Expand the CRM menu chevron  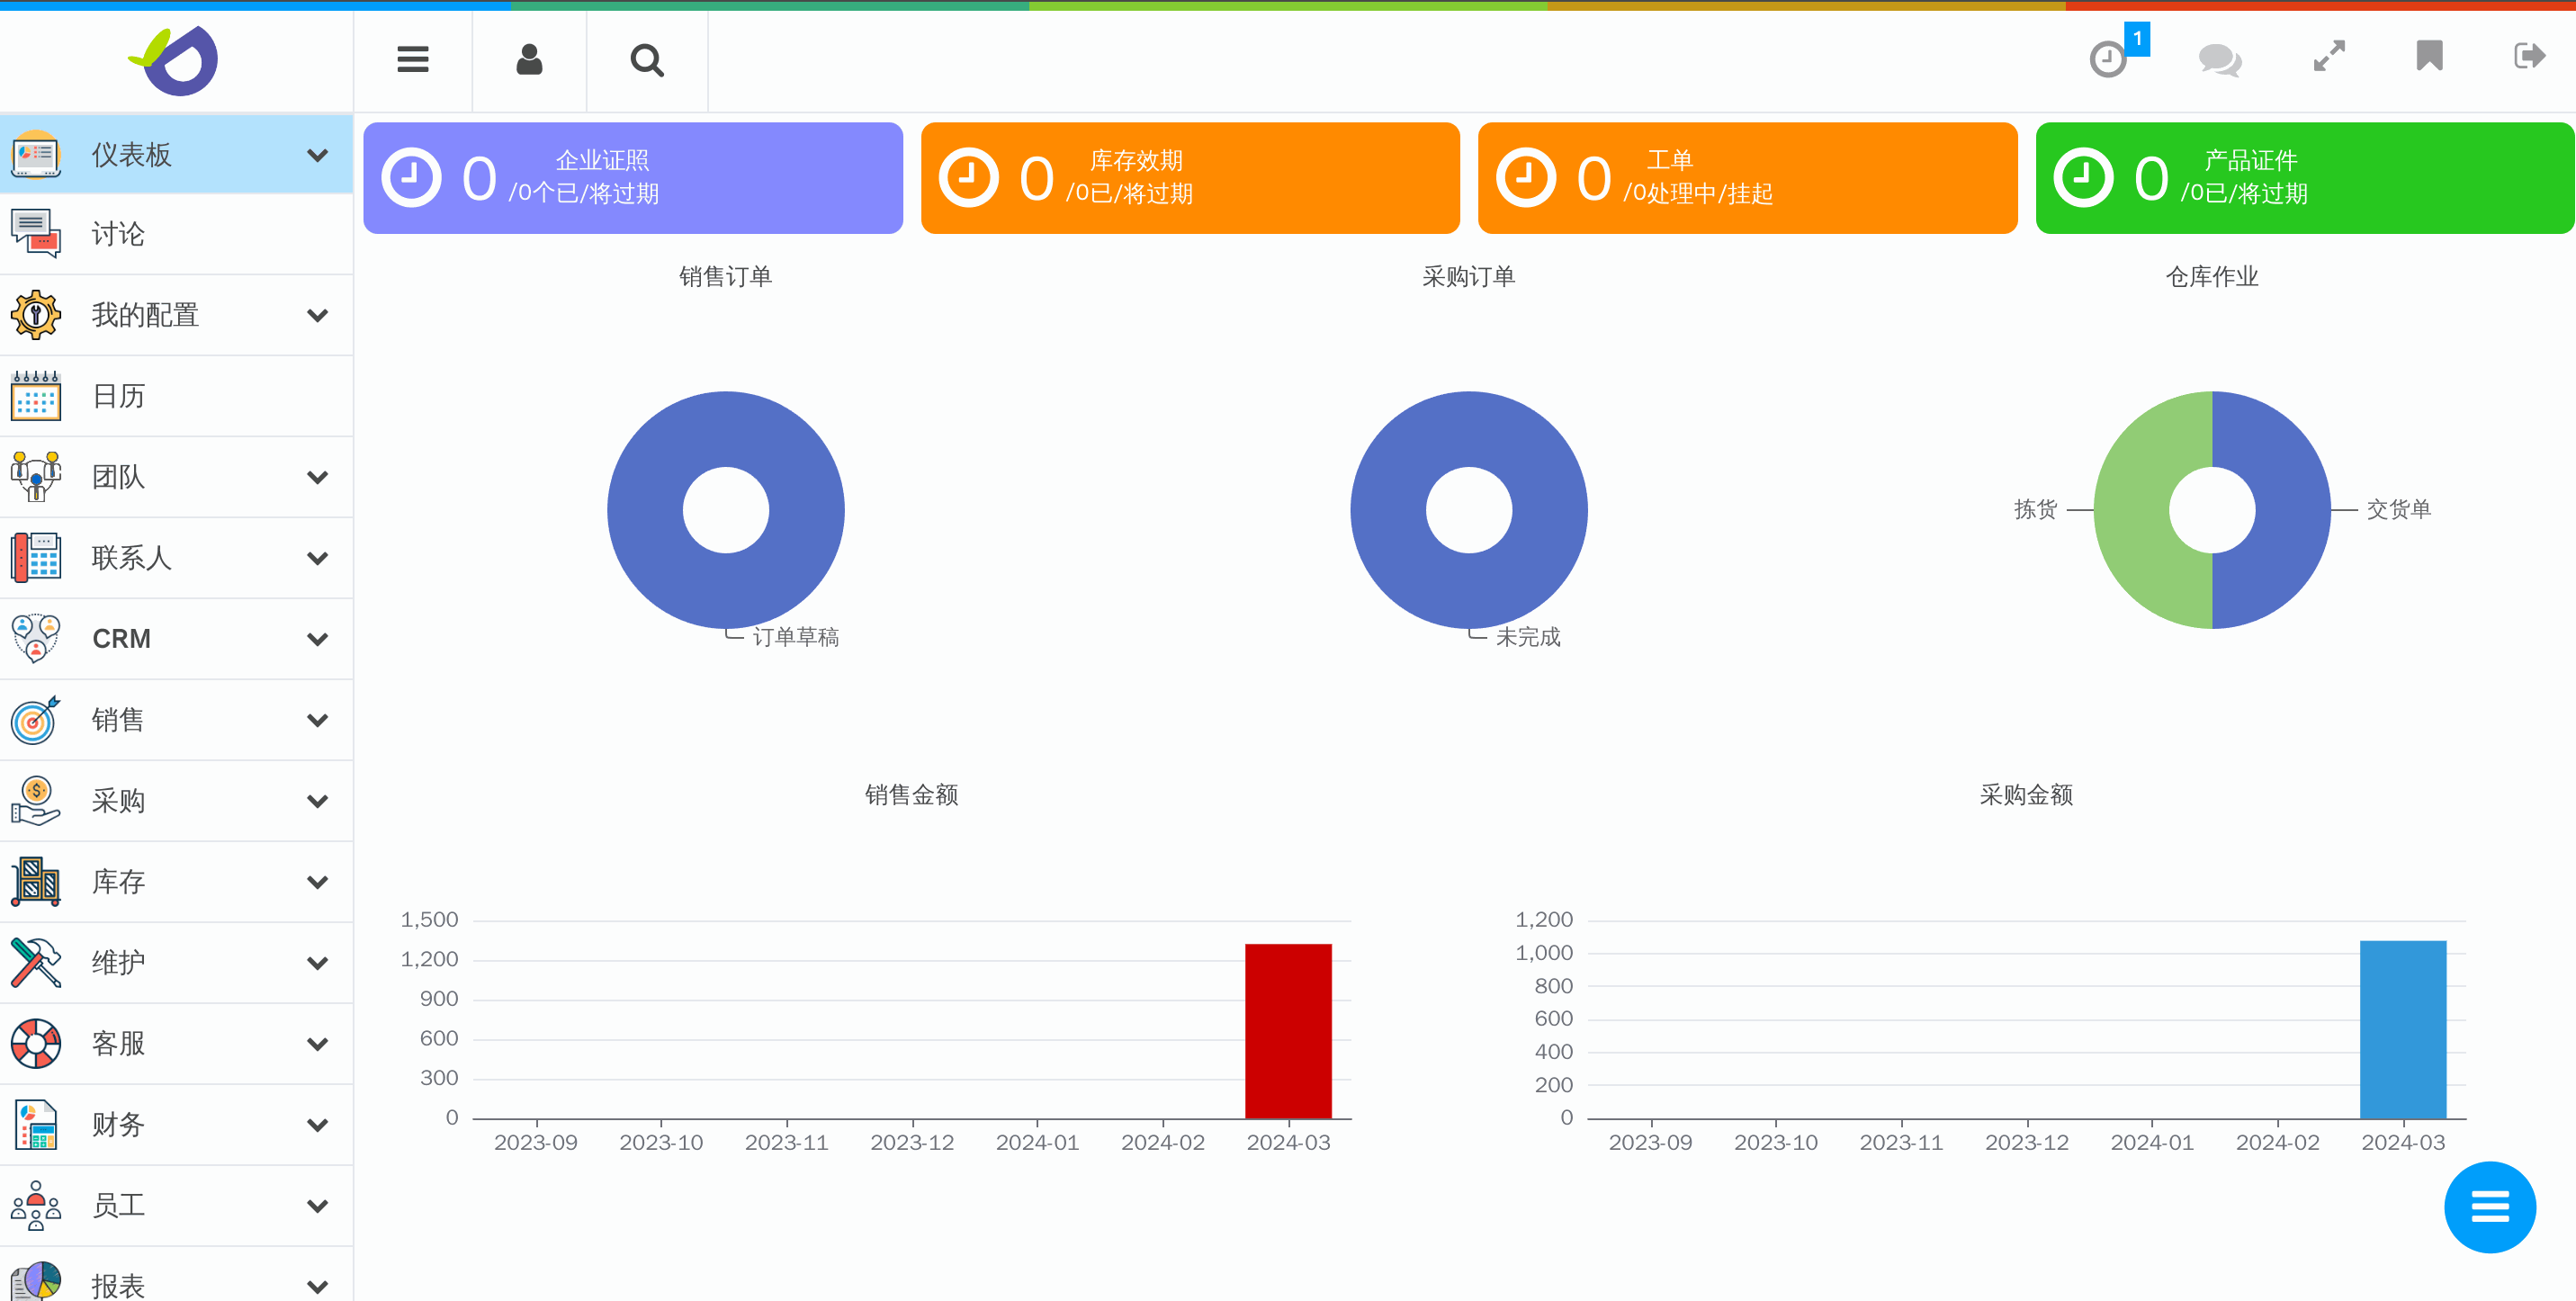317,639
